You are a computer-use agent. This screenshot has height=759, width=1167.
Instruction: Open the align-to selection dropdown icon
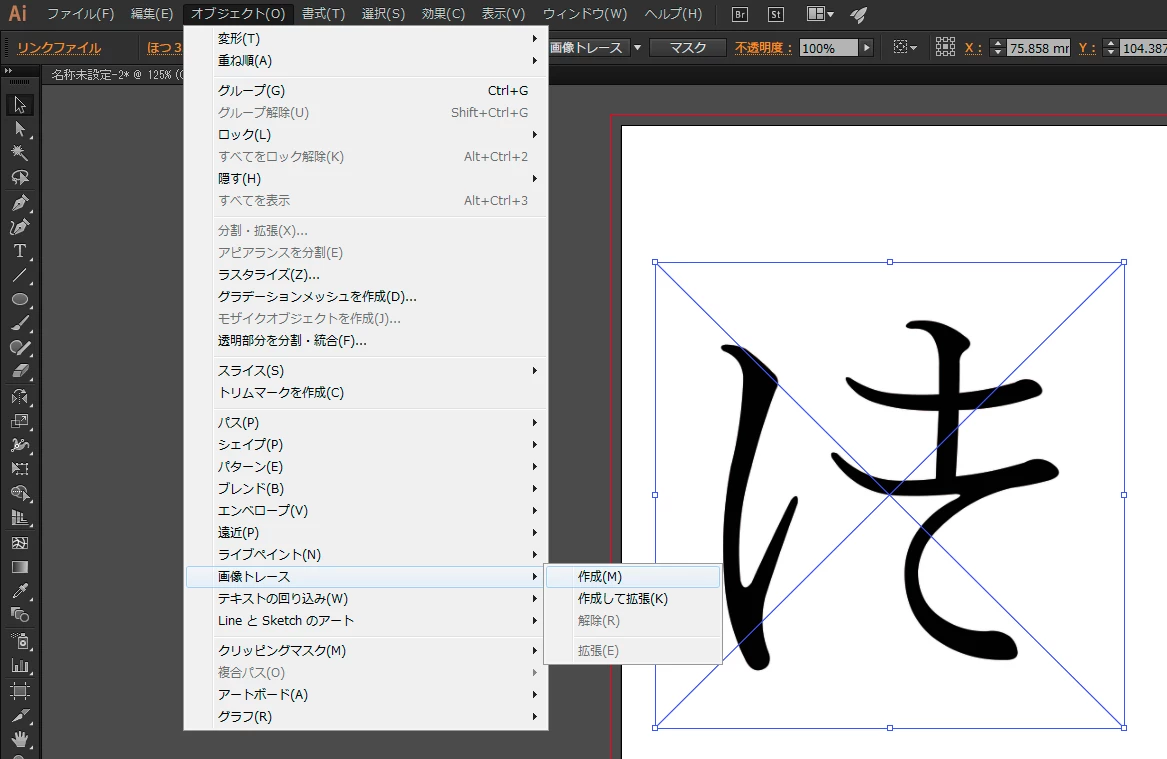click(x=905, y=48)
